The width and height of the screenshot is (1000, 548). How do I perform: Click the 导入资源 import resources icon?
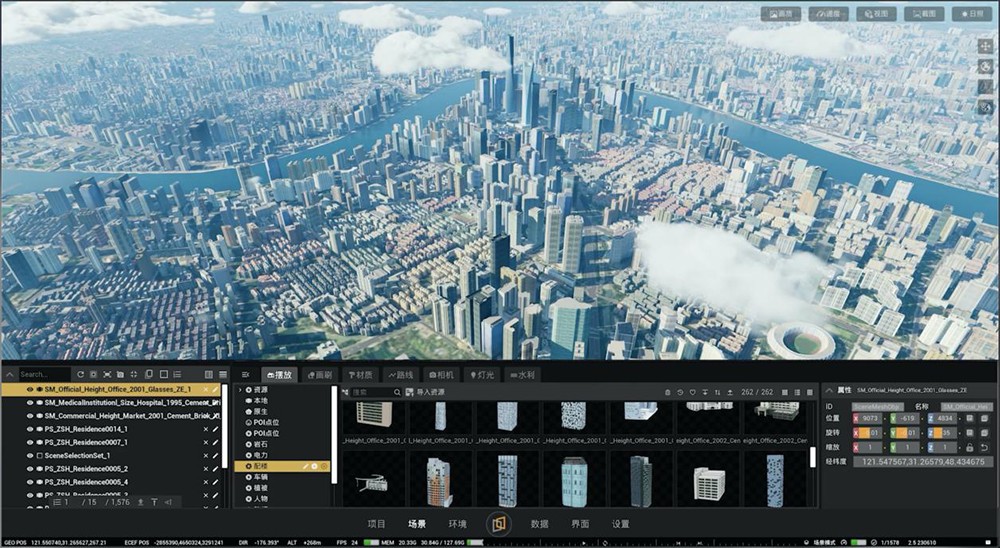click(408, 392)
